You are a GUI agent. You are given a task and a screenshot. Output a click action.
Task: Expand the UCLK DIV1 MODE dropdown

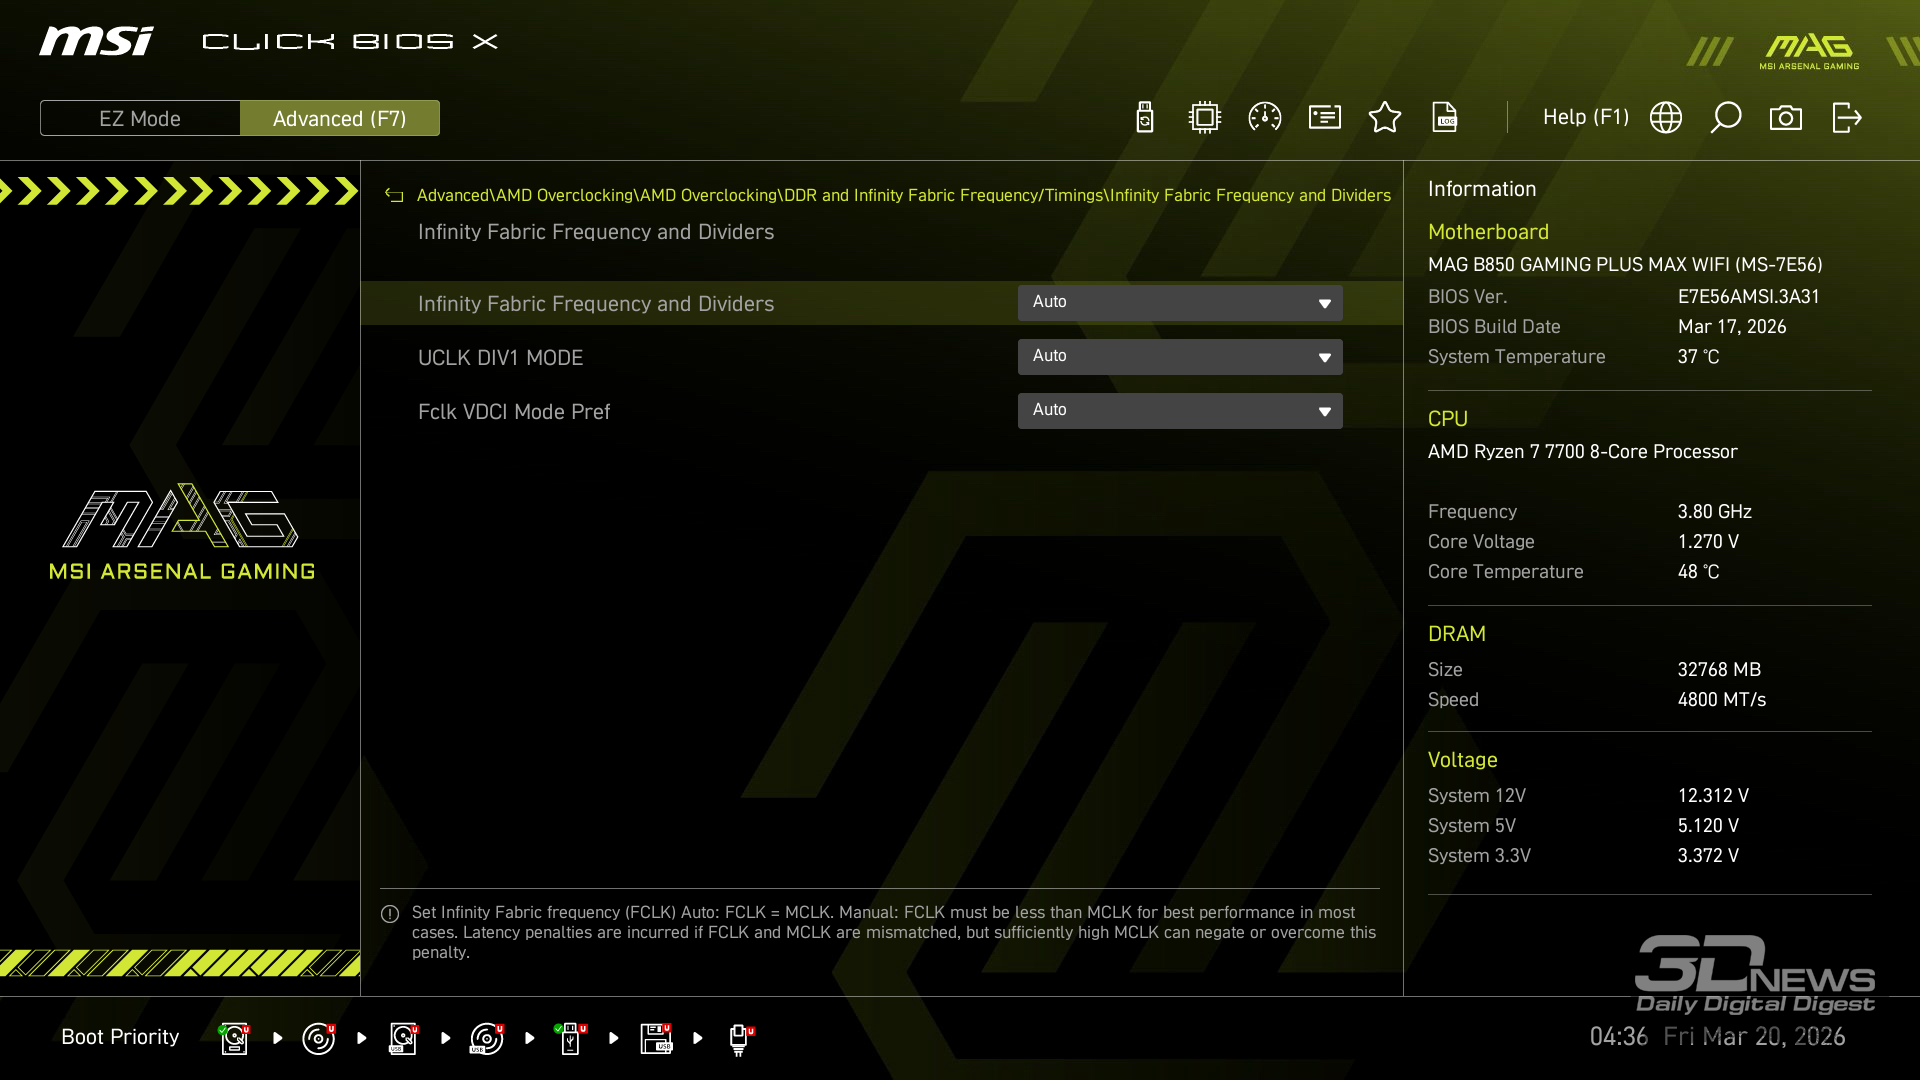[1180, 357]
